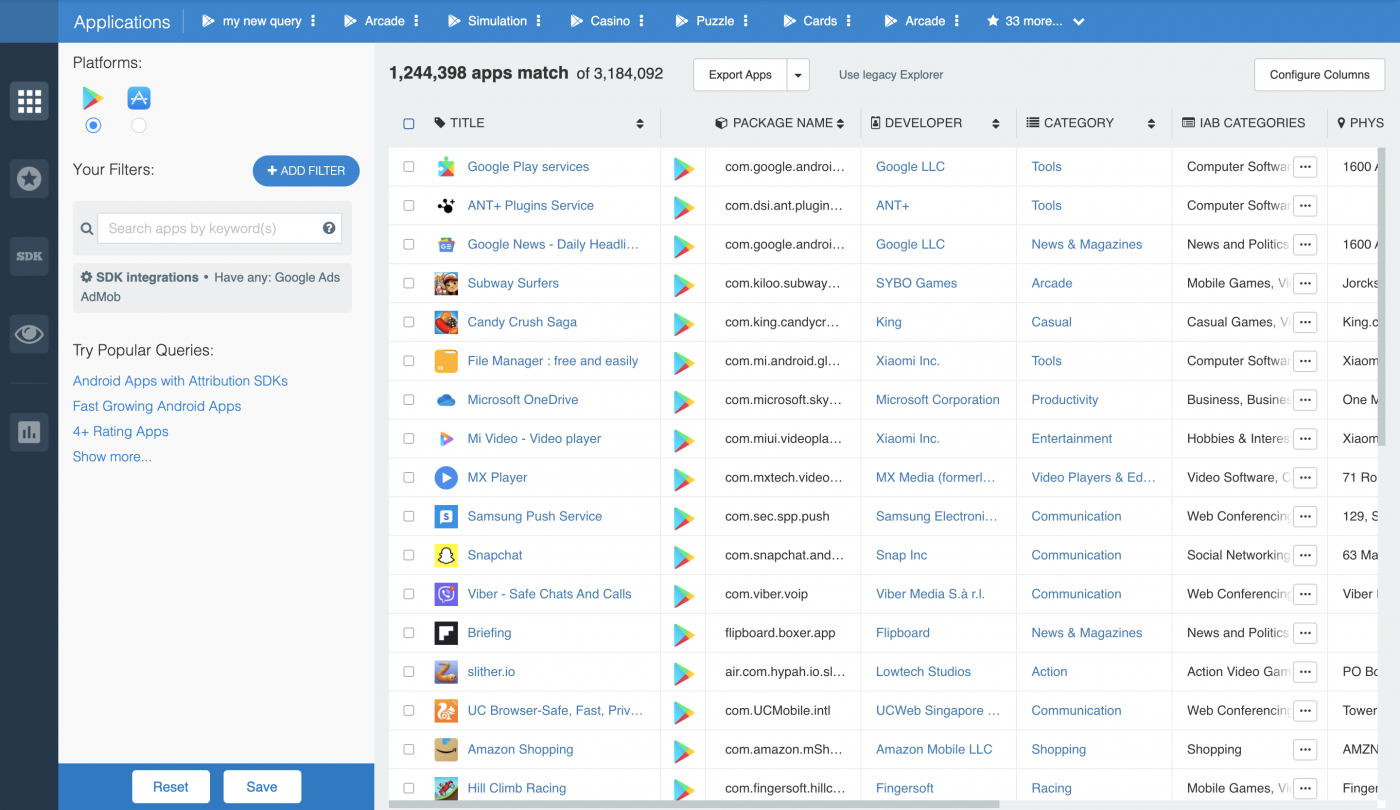Expand the 33 more queries dropdown
This screenshot has height=810, width=1400.
1078,21
